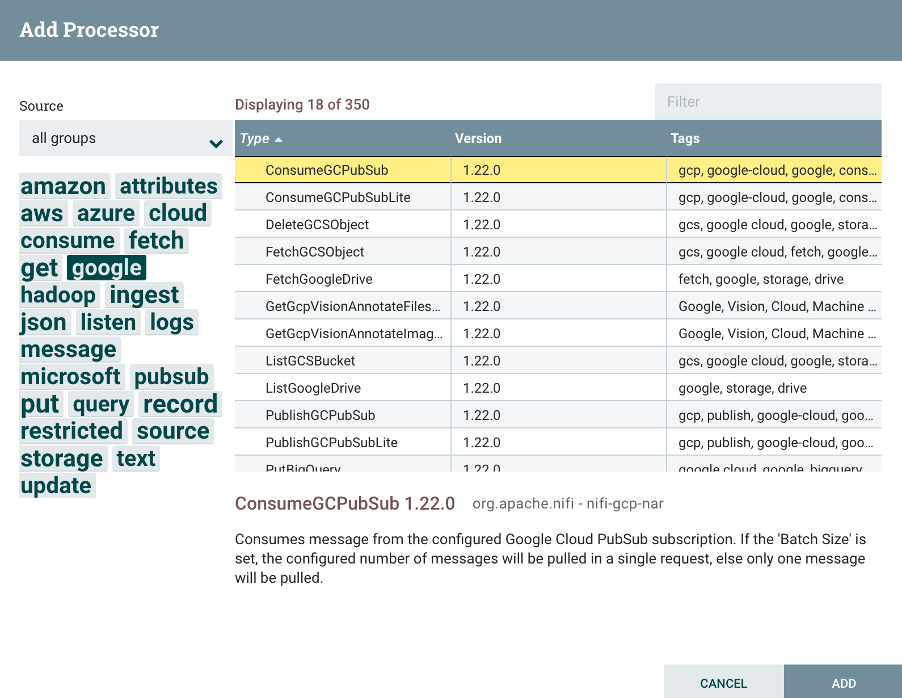Select the 'microsoft' tag

71,377
